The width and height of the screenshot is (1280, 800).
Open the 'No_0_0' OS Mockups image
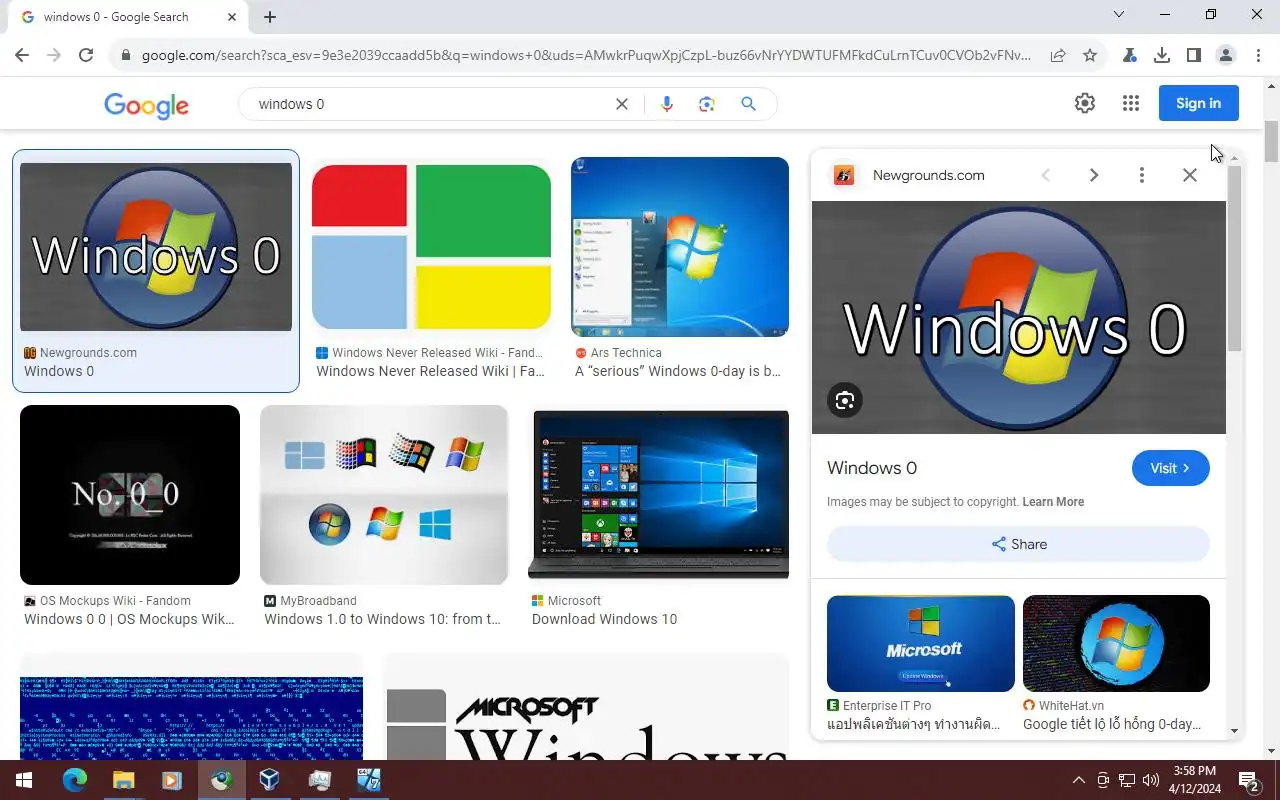click(x=130, y=495)
